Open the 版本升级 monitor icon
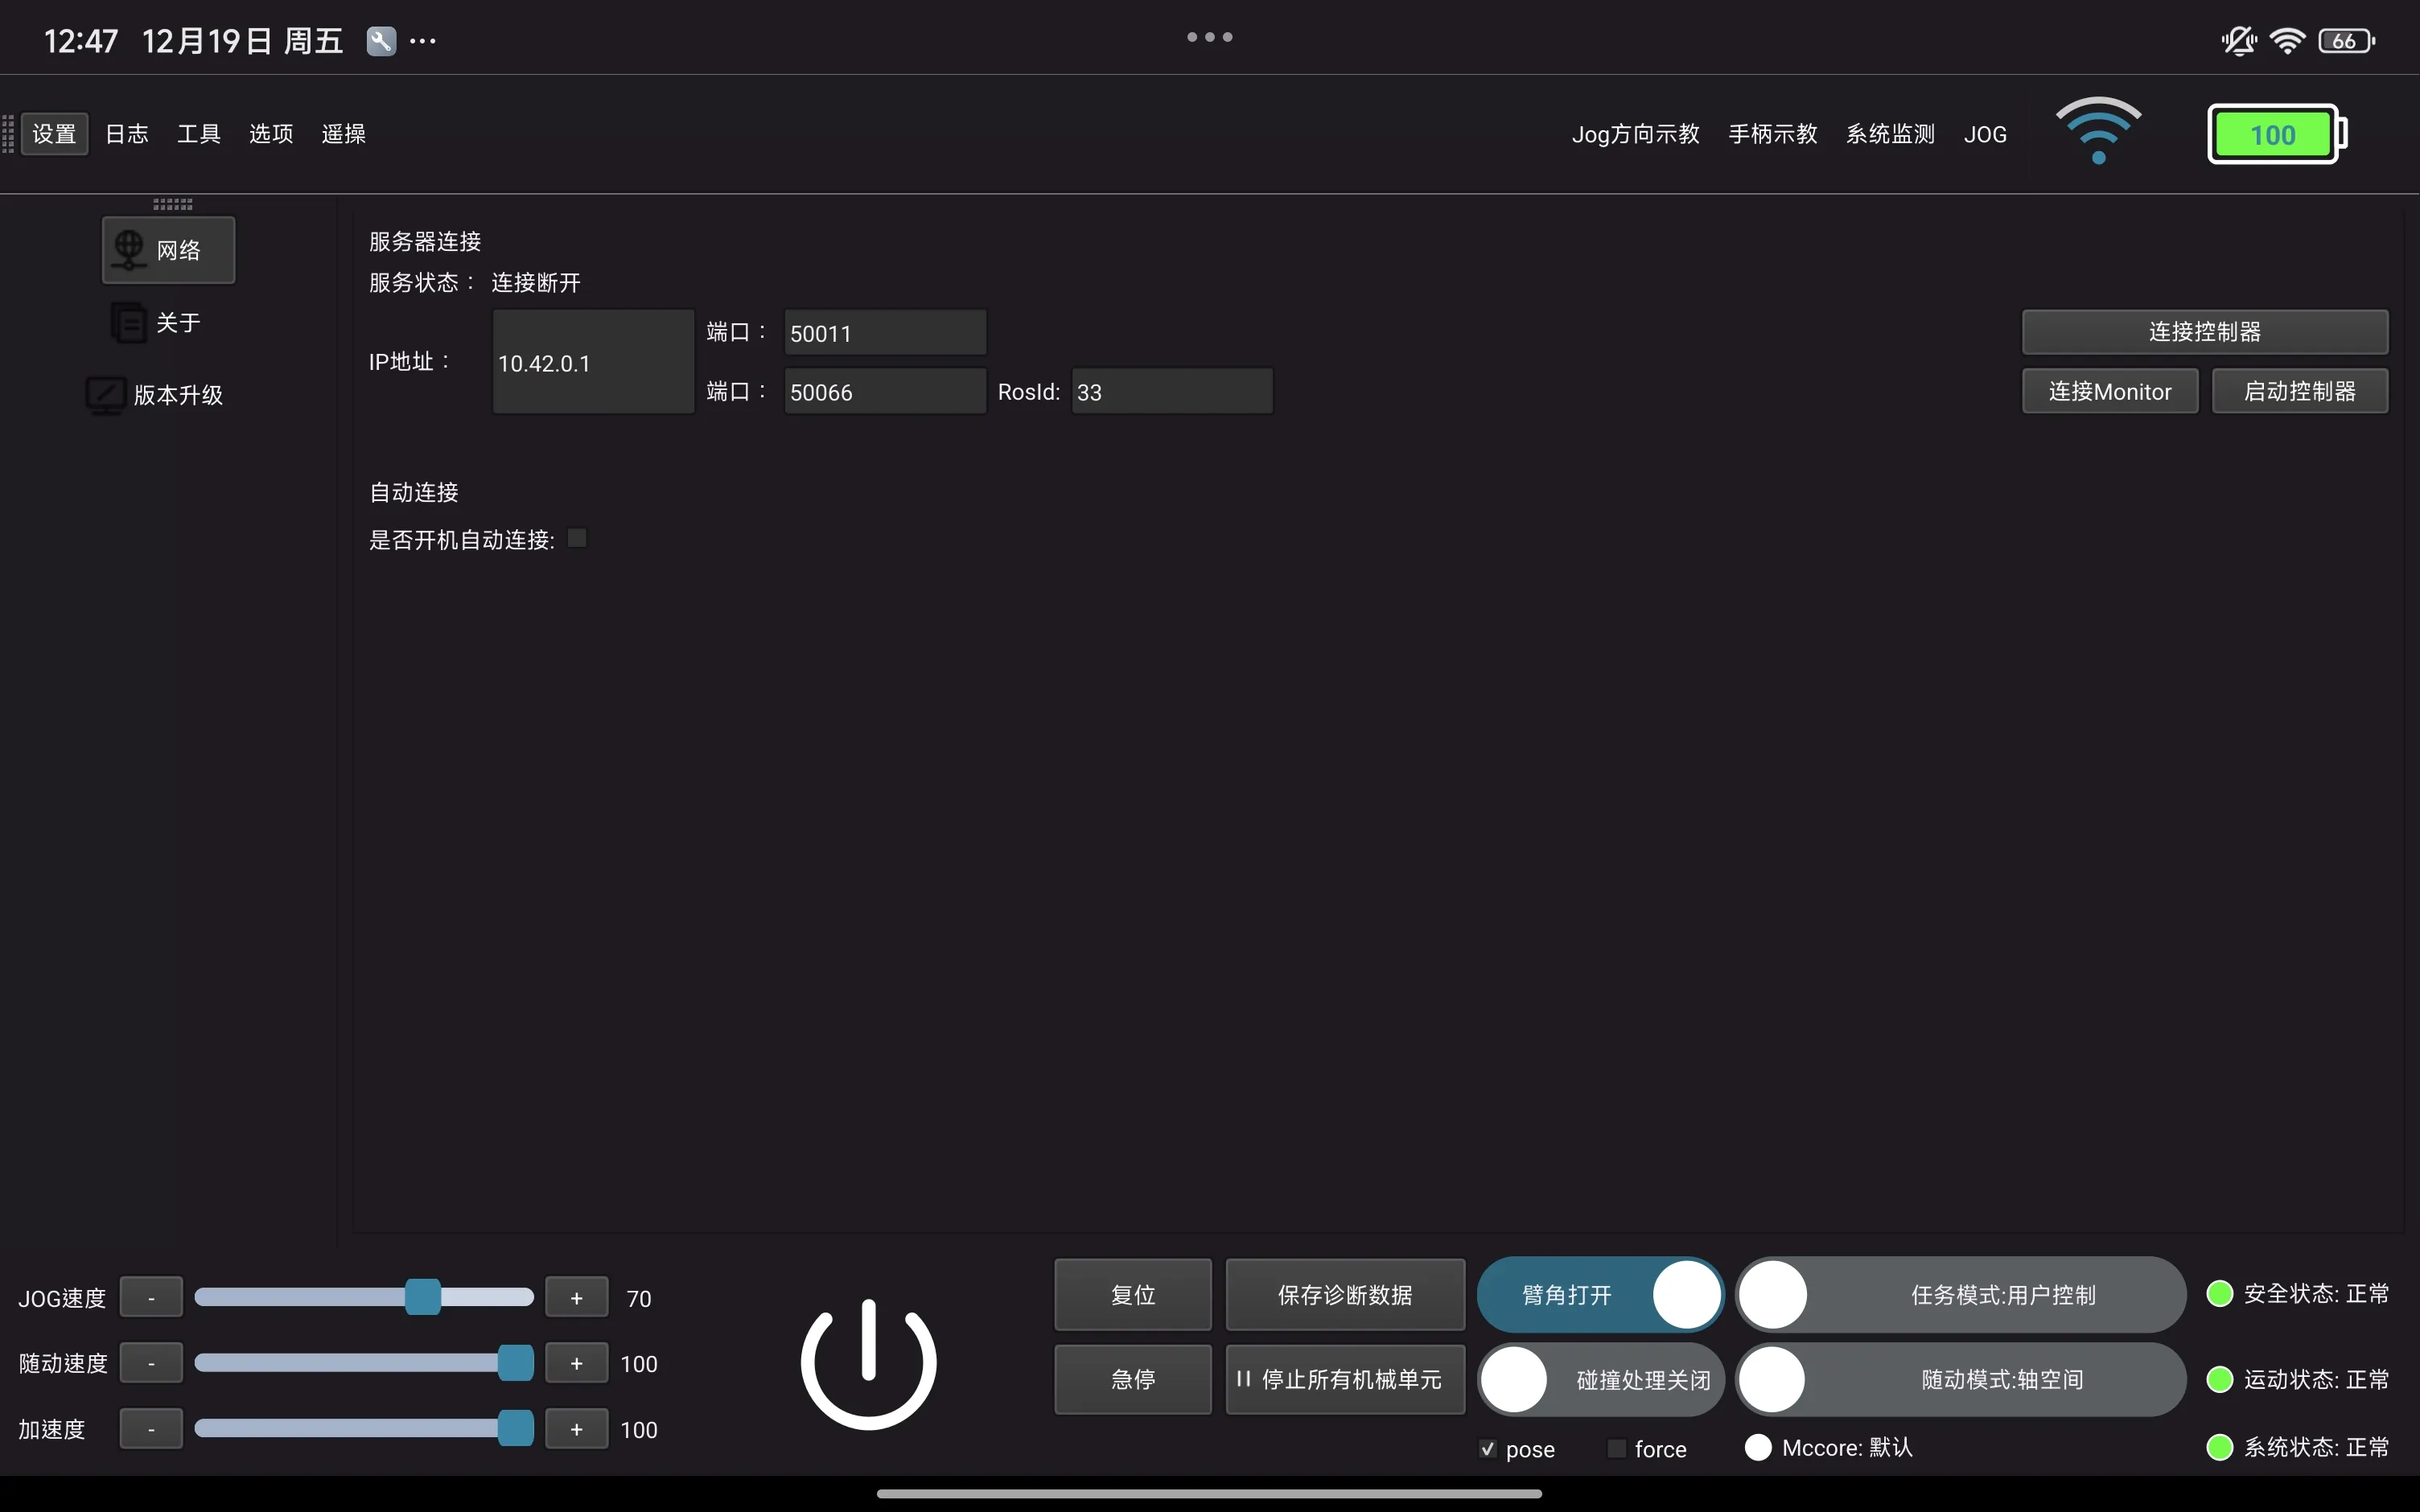Screen dimensions: 2420x1512 click(x=106, y=395)
